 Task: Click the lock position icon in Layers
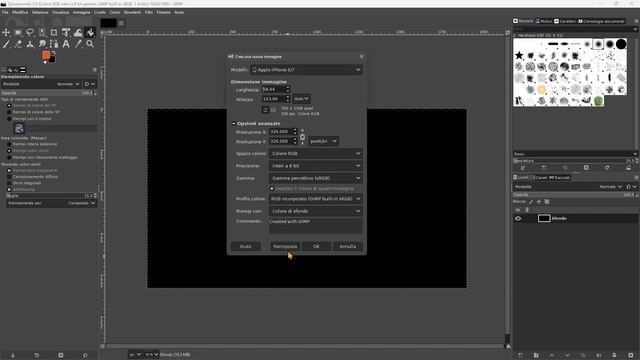[539, 202]
